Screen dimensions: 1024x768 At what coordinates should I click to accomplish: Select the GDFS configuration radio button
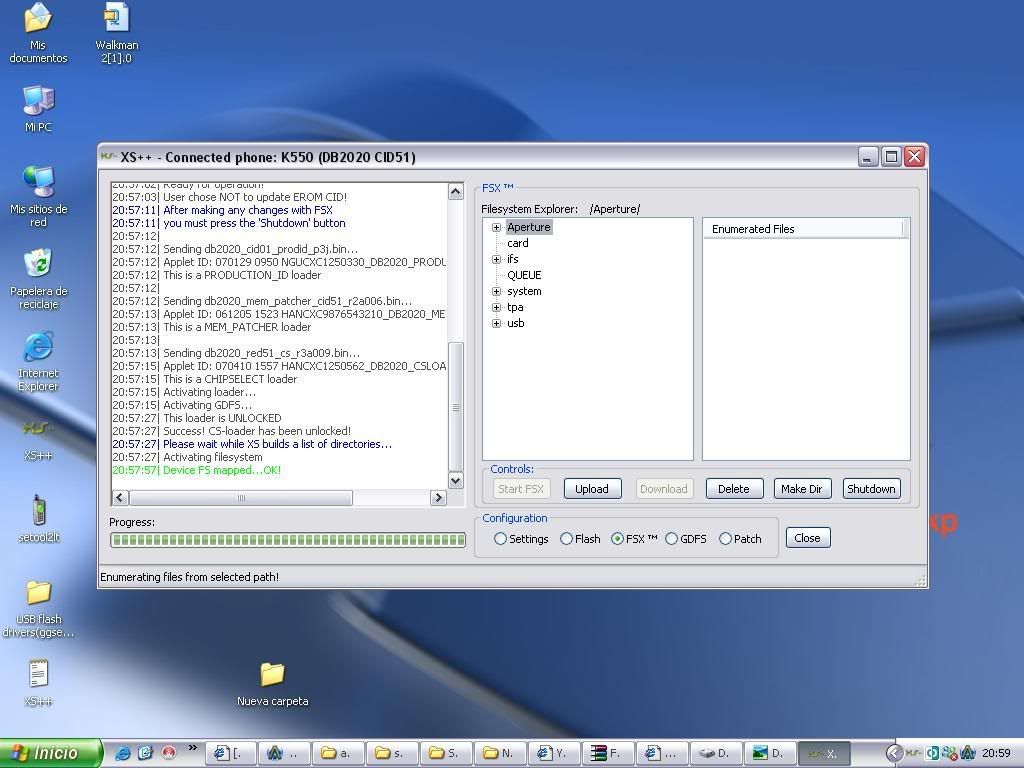pos(671,539)
